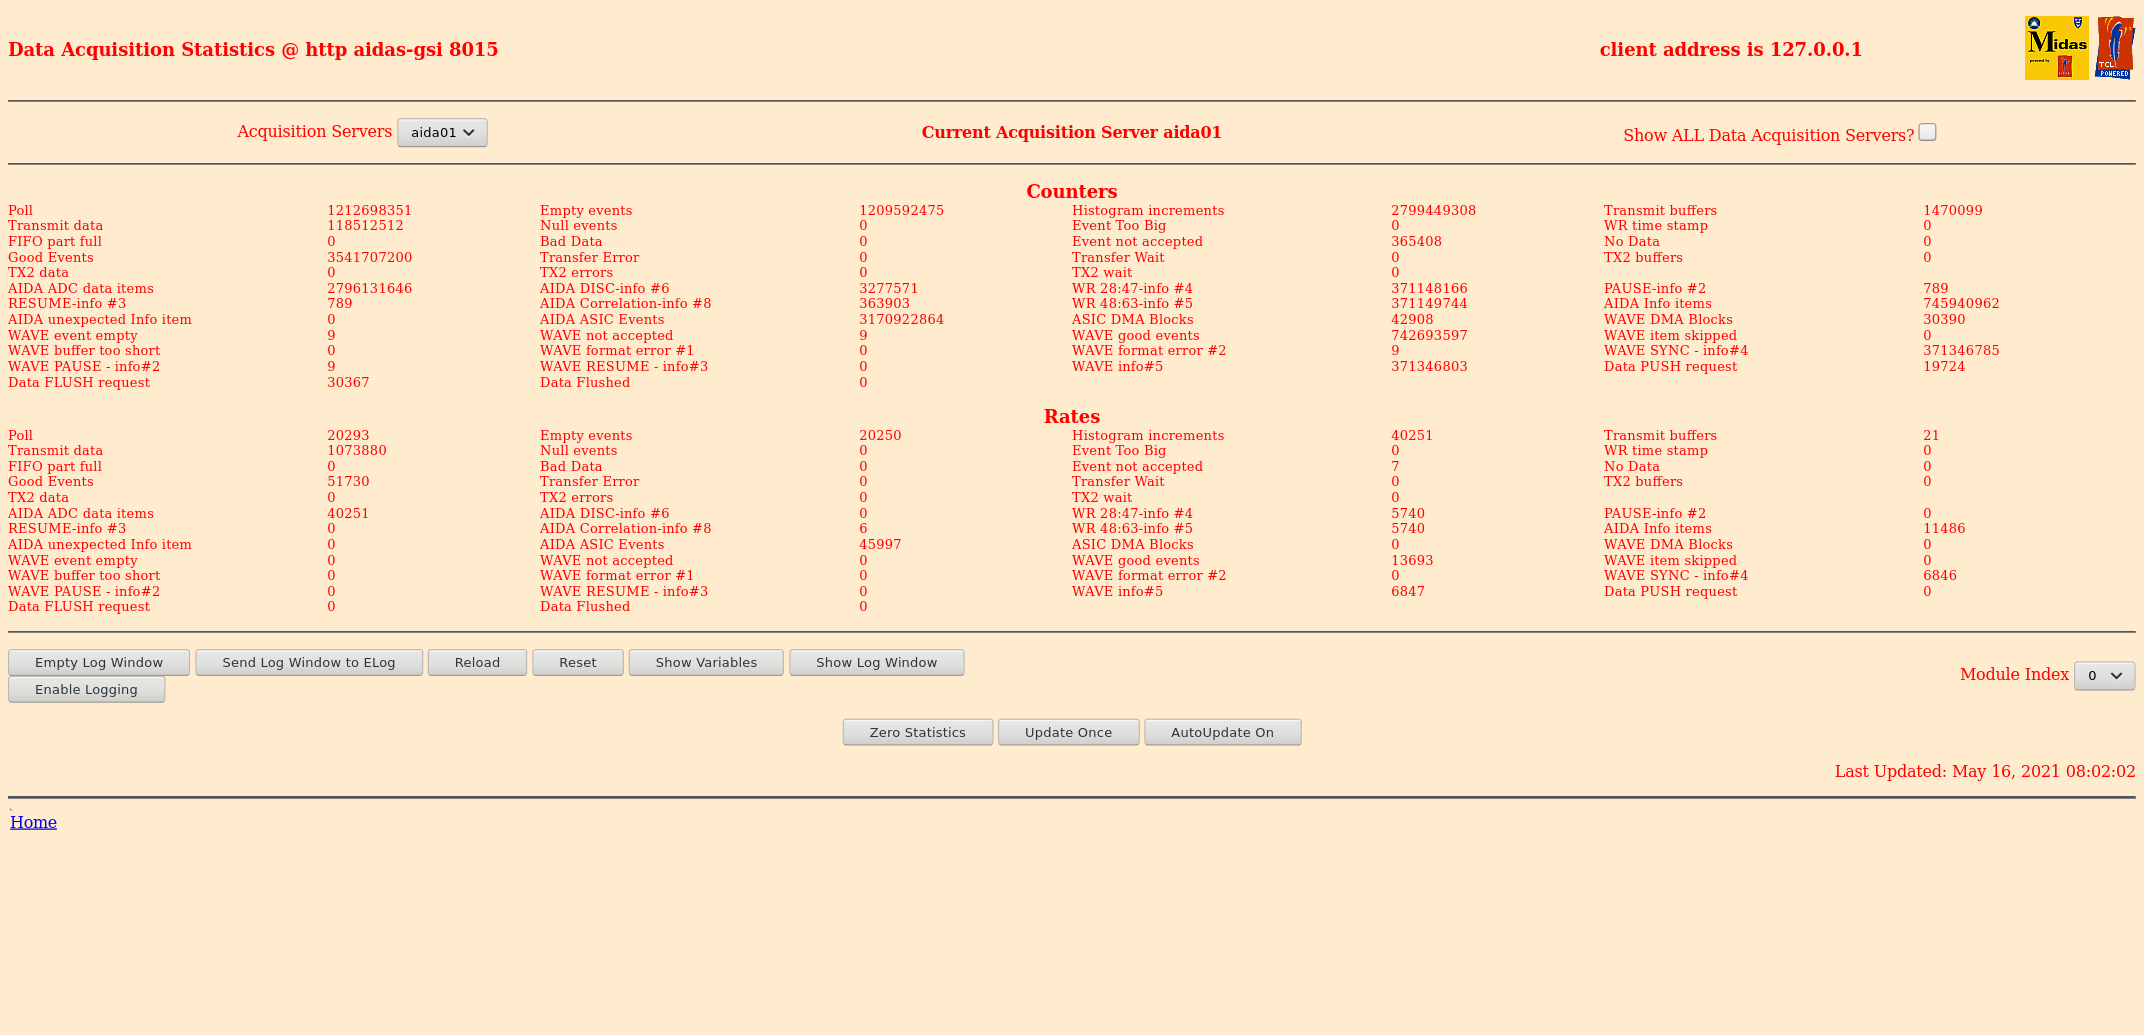The width and height of the screenshot is (2144, 1035).
Task: Click the Update Once button
Action: (x=1068, y=732)
